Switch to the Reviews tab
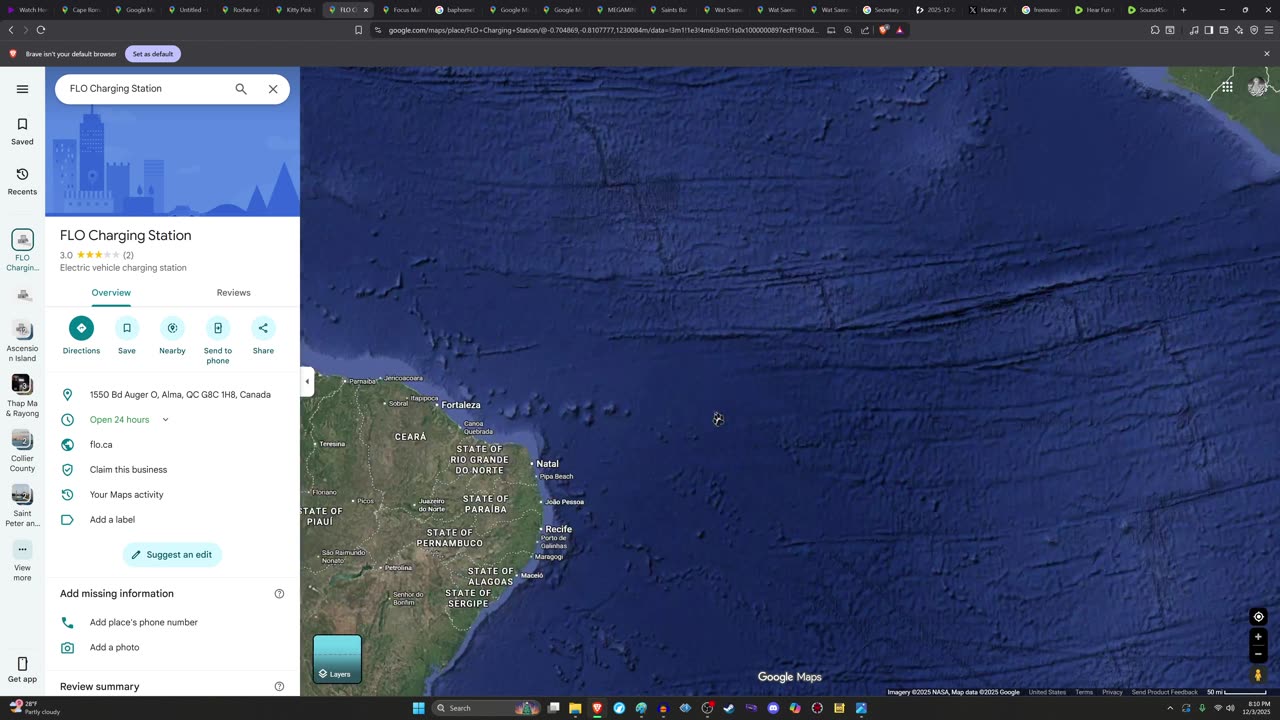 coord(233,293)
